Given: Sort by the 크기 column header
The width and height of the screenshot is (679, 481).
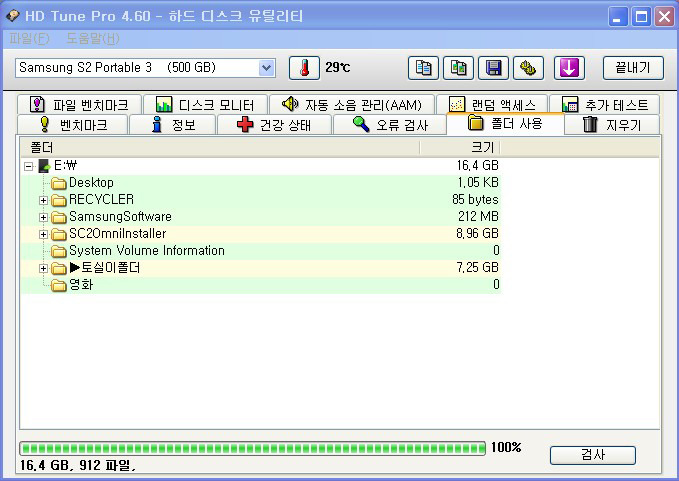Looking at the screenshot, I should pyautogui.click(x=459, y=148).
